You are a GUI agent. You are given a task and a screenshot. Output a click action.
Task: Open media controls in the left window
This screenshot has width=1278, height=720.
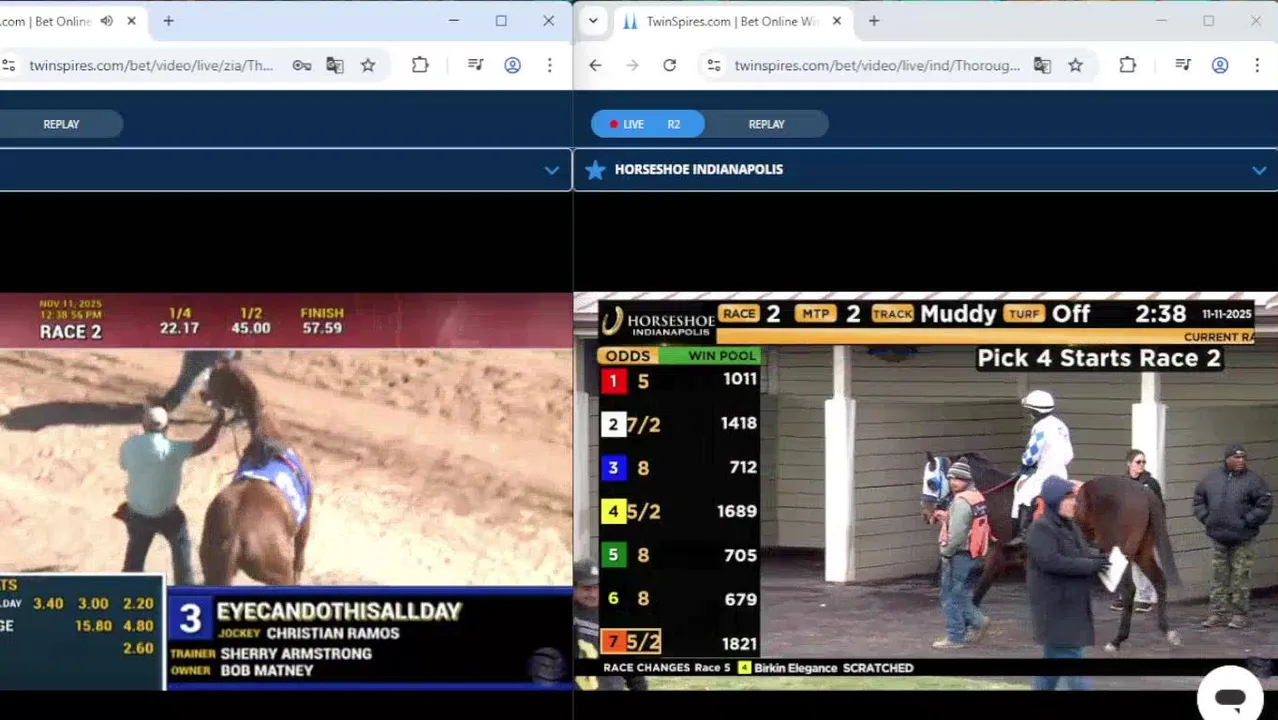coord(475,65)
